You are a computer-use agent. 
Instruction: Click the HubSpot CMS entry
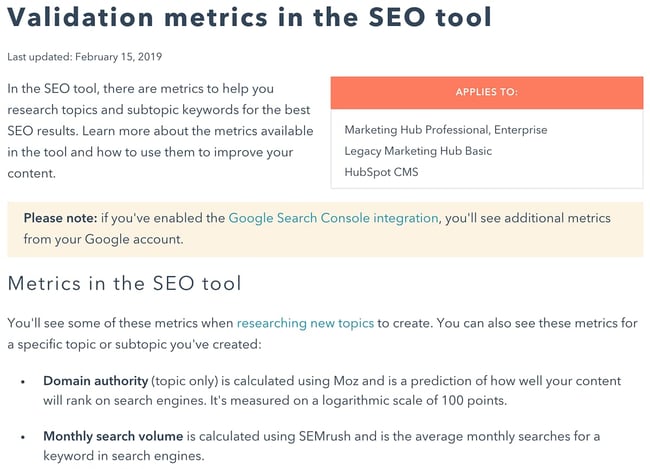[x=381, y=172]
